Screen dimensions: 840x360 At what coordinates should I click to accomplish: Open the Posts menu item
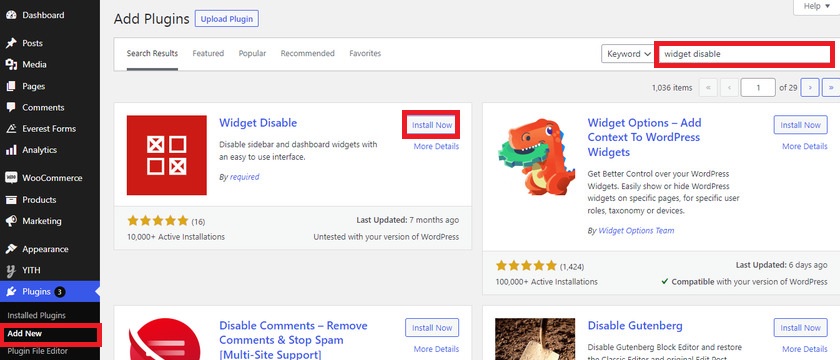(x=50, y=43)
